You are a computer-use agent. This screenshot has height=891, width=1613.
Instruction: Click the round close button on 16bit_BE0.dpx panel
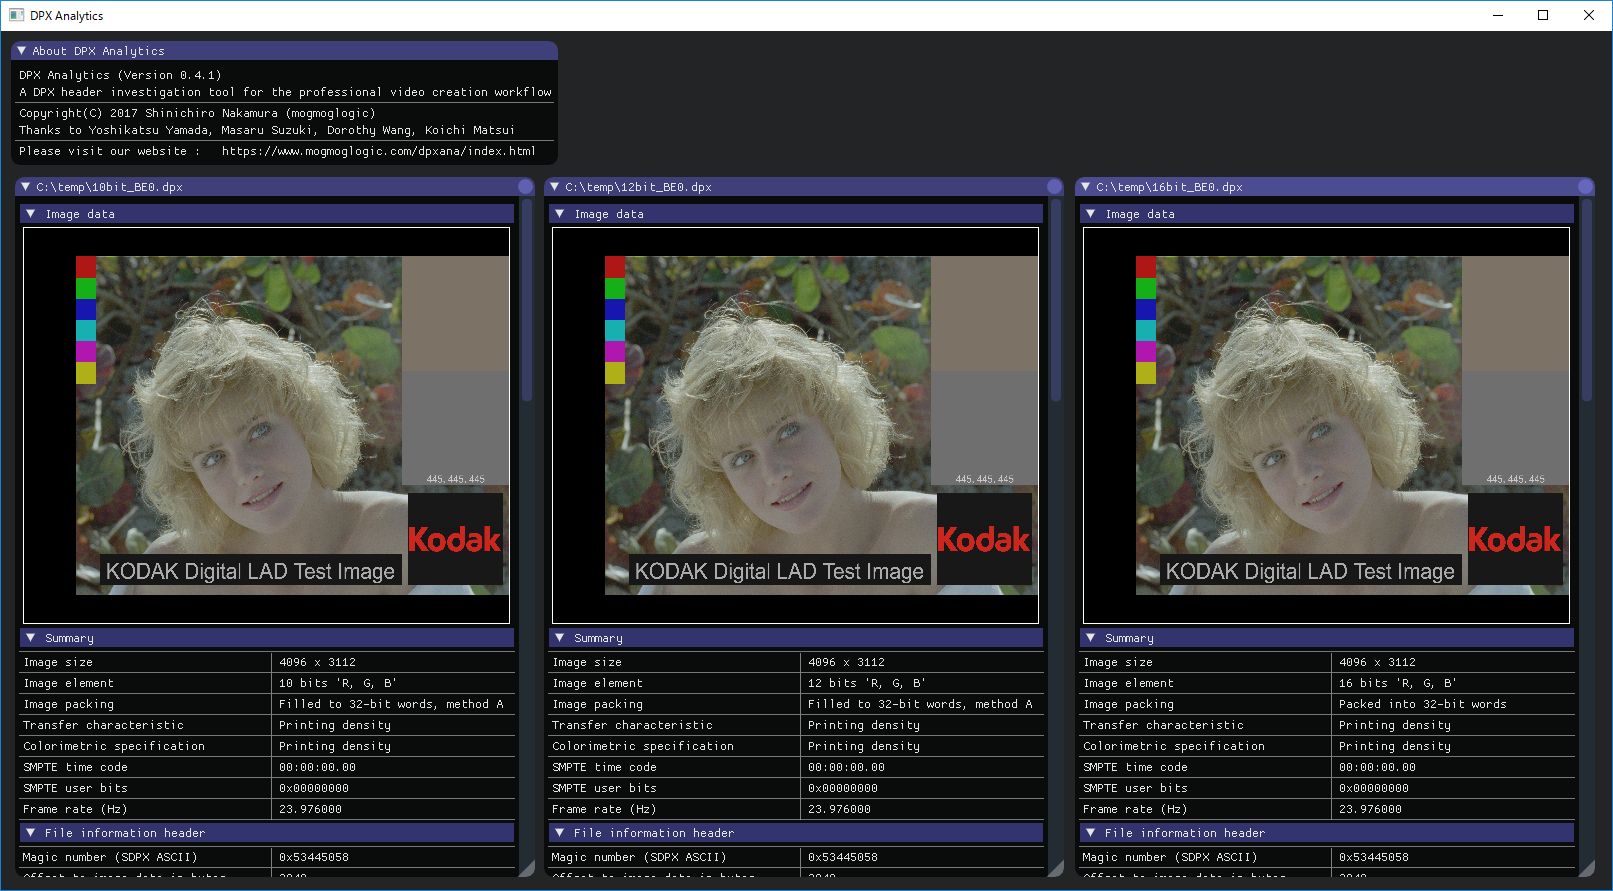pos(1585,187)
